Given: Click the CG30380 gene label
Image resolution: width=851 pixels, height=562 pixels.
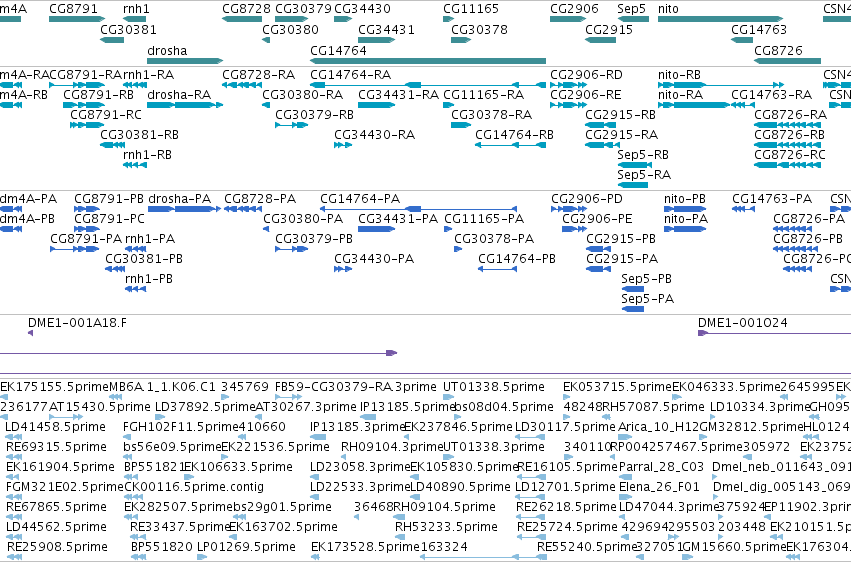Looking at the screenshot, I should coord(290,29).
